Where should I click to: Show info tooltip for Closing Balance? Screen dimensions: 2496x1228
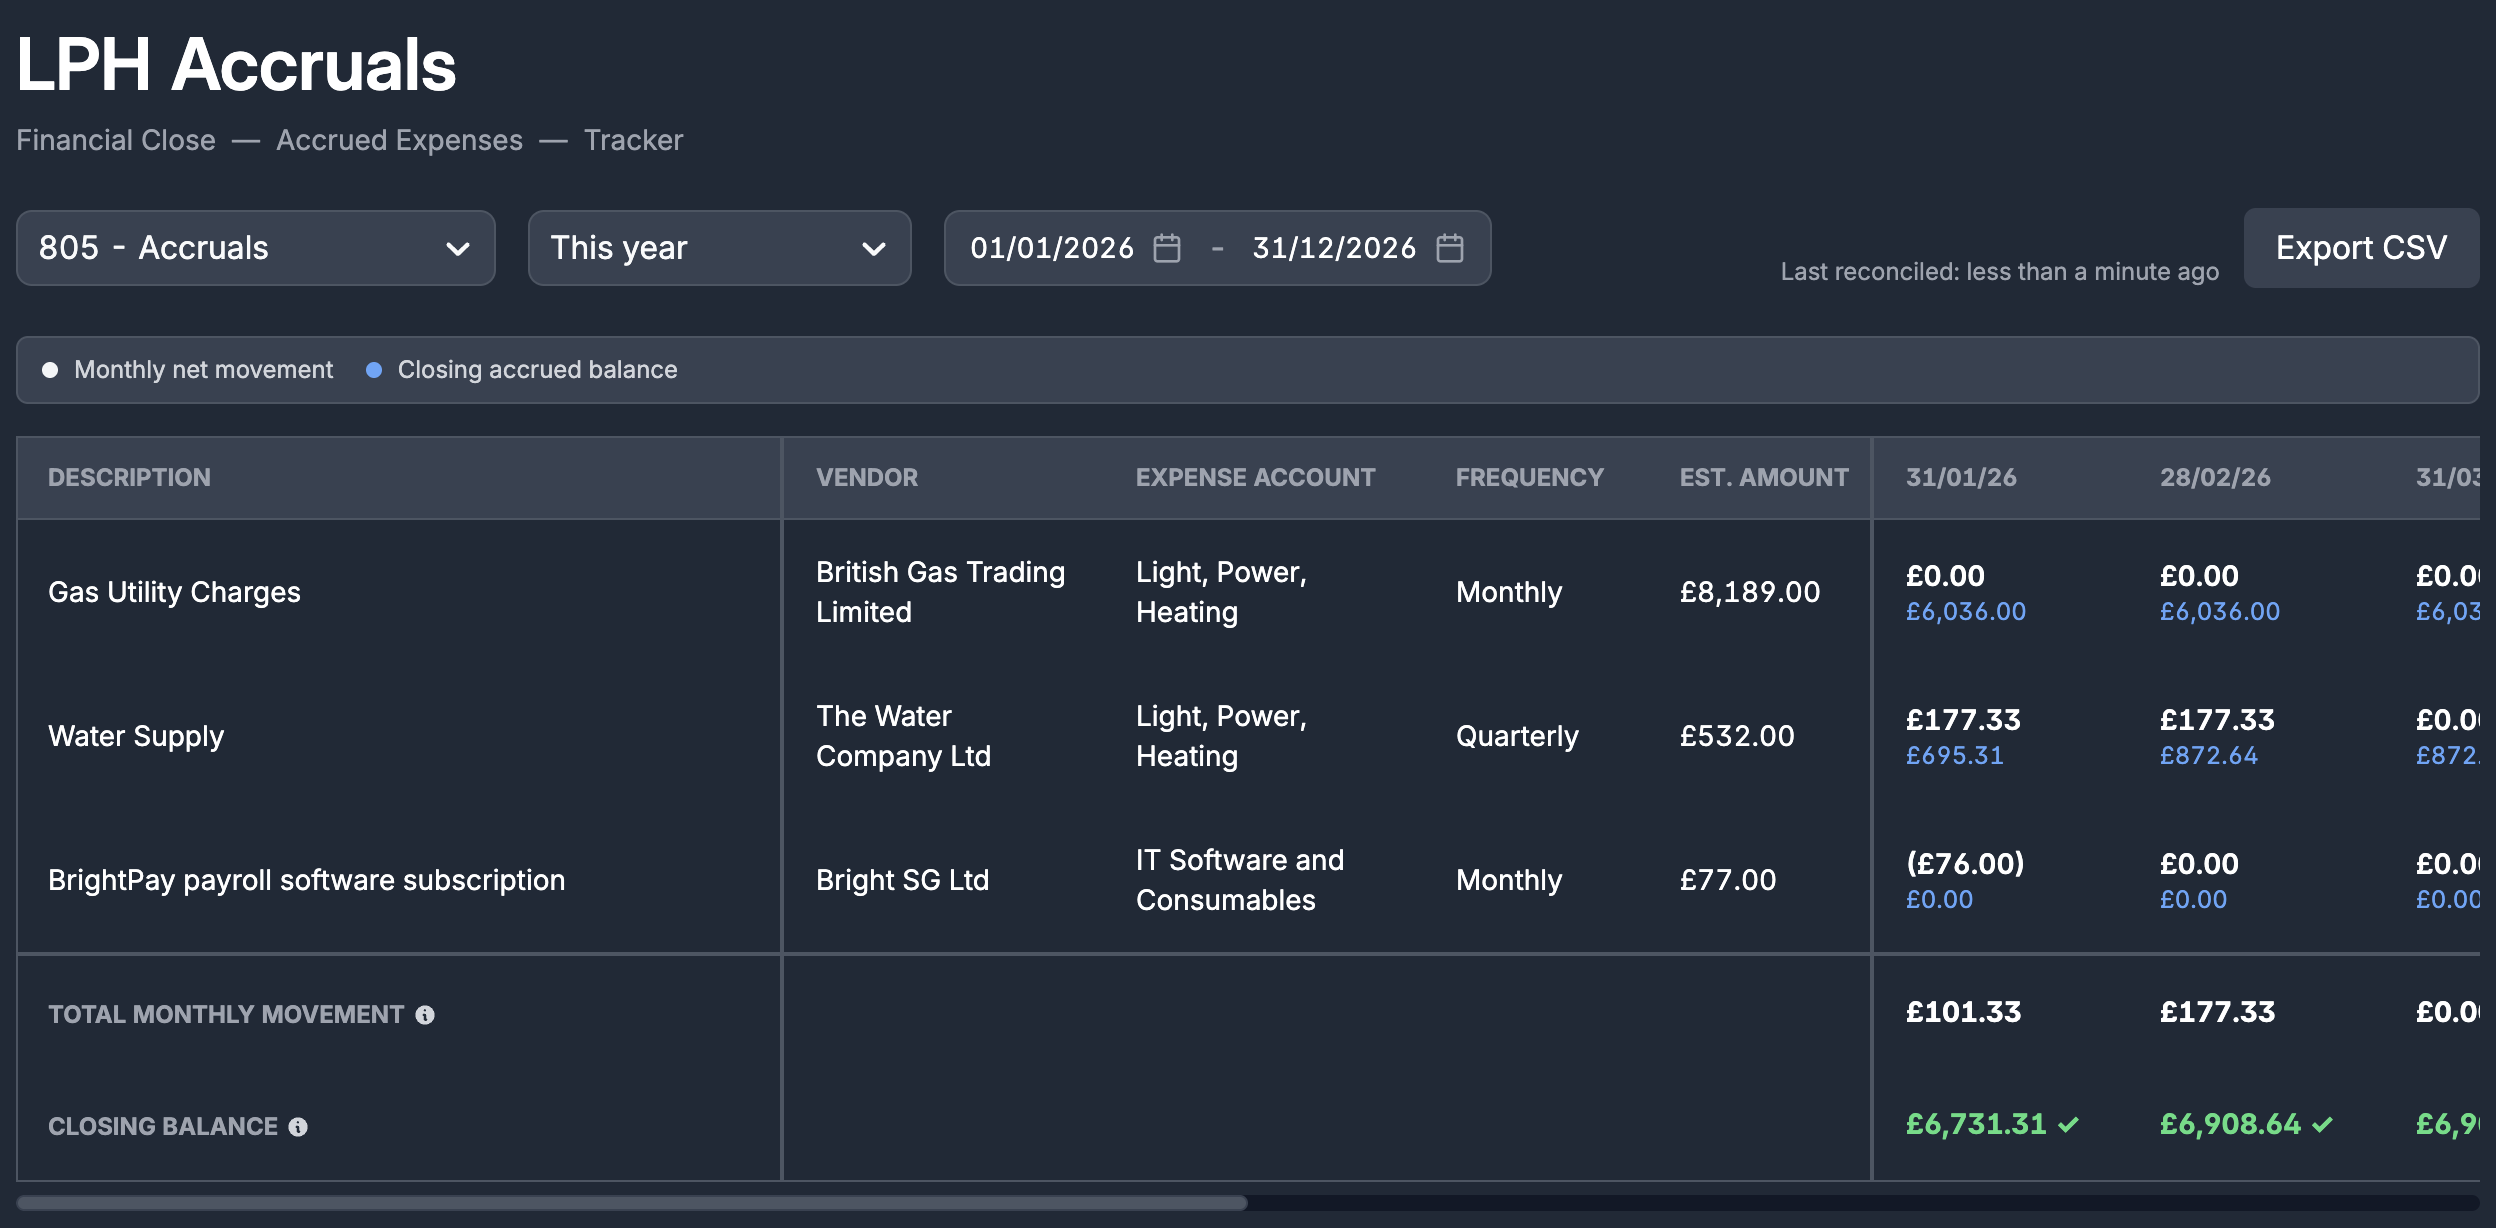coord(298,1127)
